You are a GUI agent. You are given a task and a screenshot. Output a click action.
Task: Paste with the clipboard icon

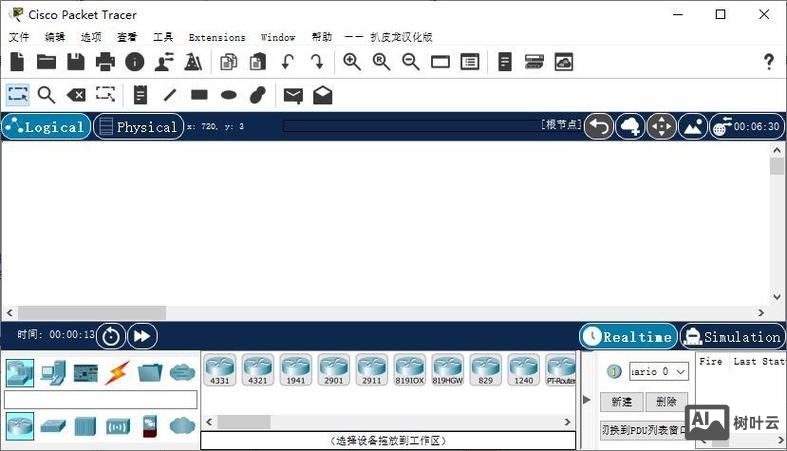pos(258,62)
